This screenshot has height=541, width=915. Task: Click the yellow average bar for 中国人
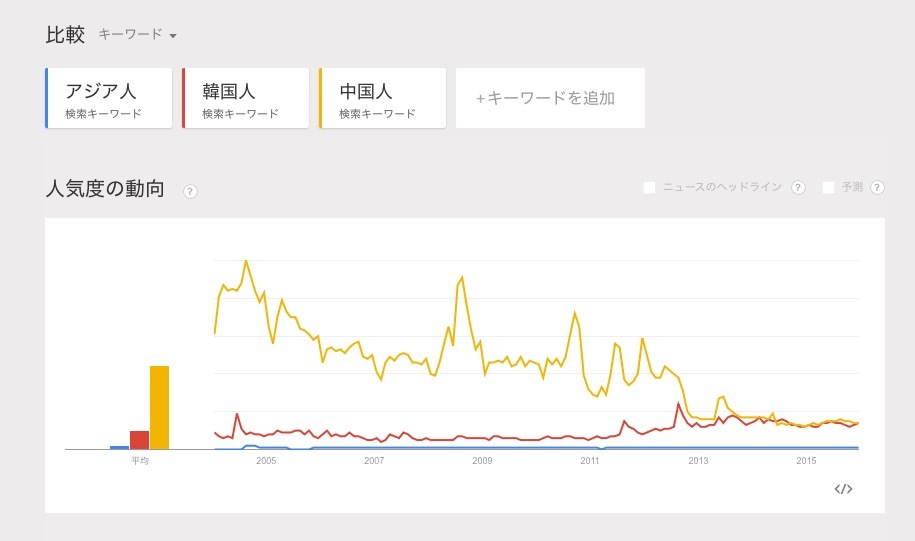[159, 407]
